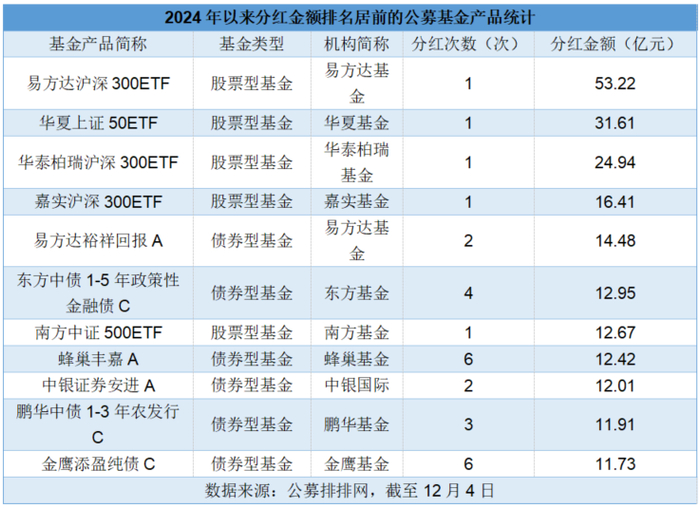700x508 pixels.
Task: Click the fund name 华泰柏瑞沪深300ETF
Action: (98, 162)
